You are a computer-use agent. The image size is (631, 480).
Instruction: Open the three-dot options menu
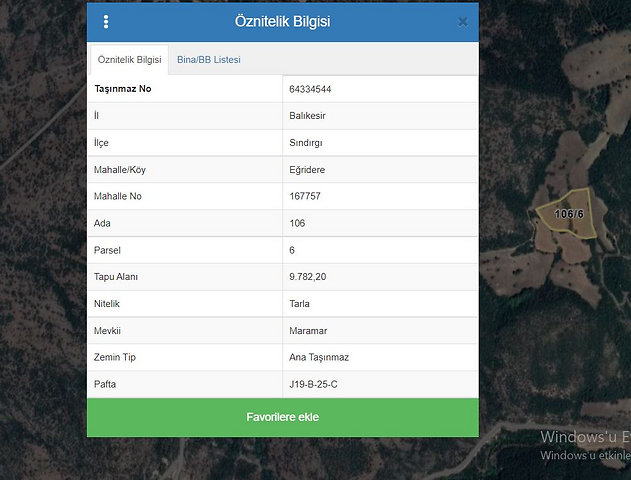tap(106, 22)
